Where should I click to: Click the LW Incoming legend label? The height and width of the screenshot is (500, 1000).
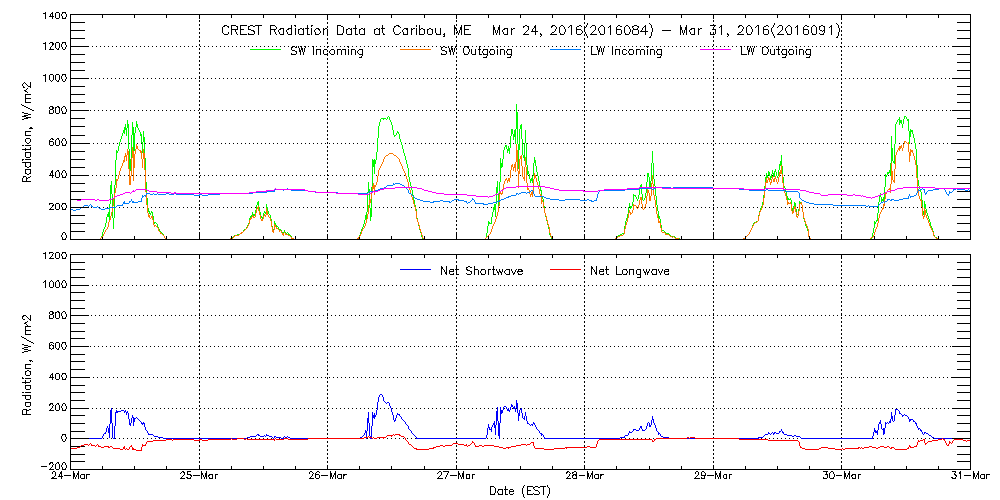coord(625,52)
